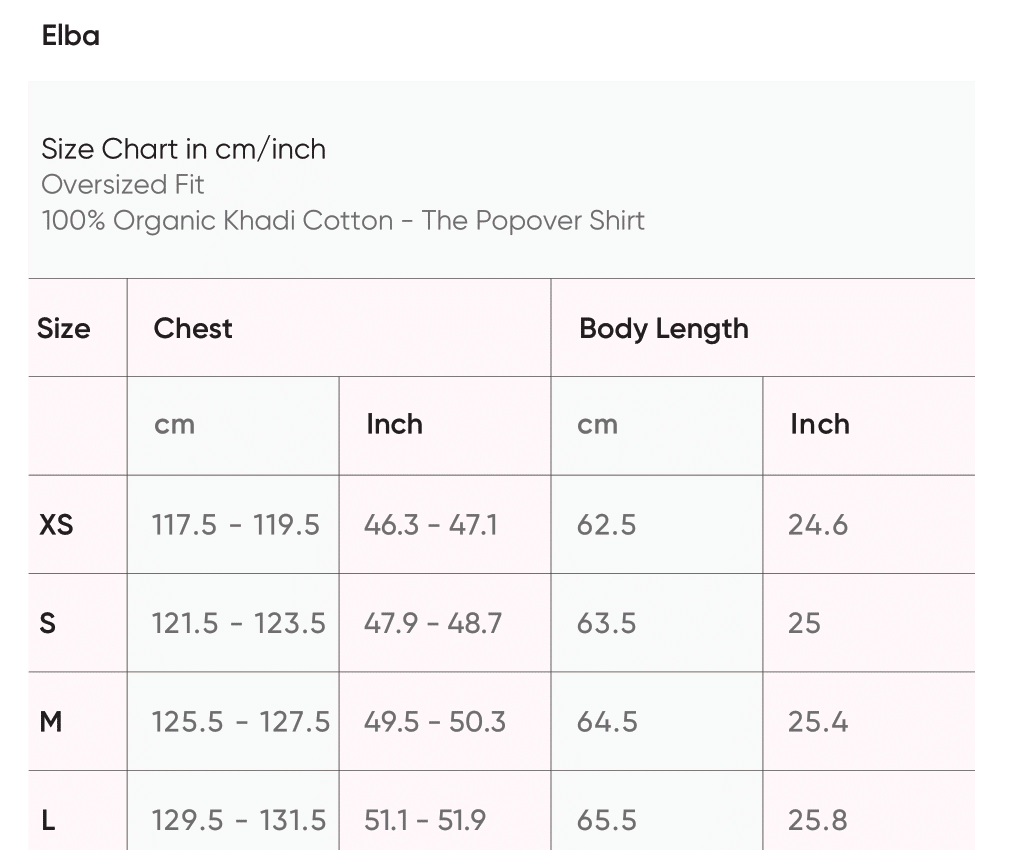Click the Inch subheader under Chest
Screen dimensions: 1012x850
(x=394, y=424)
